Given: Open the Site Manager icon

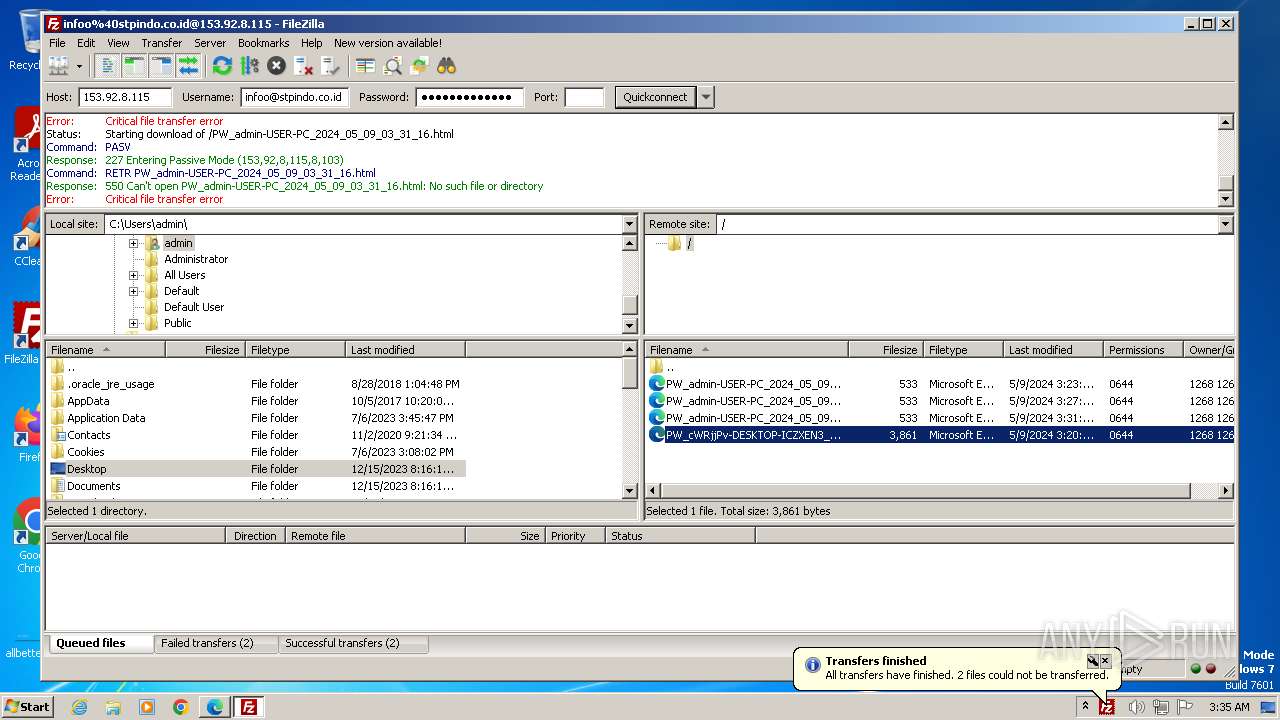Looking at the screenshot, I should 59,66.
